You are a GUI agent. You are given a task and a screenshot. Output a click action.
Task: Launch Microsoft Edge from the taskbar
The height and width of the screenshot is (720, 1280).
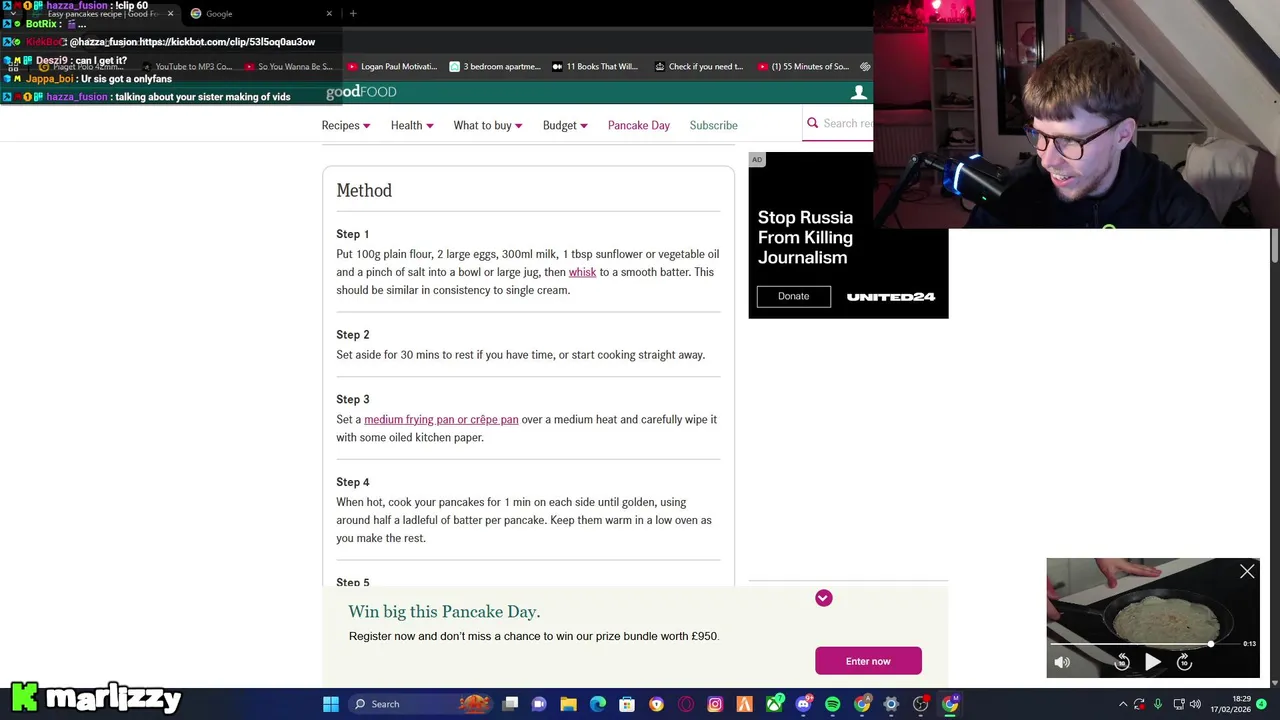click(598, 704)
